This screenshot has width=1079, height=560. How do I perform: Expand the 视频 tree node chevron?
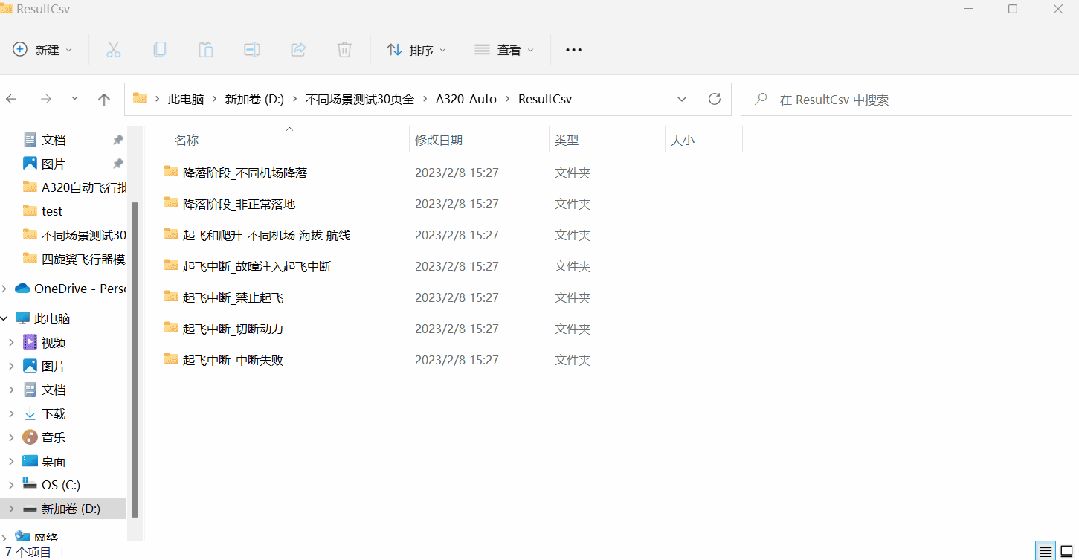[x=11, y=342]
